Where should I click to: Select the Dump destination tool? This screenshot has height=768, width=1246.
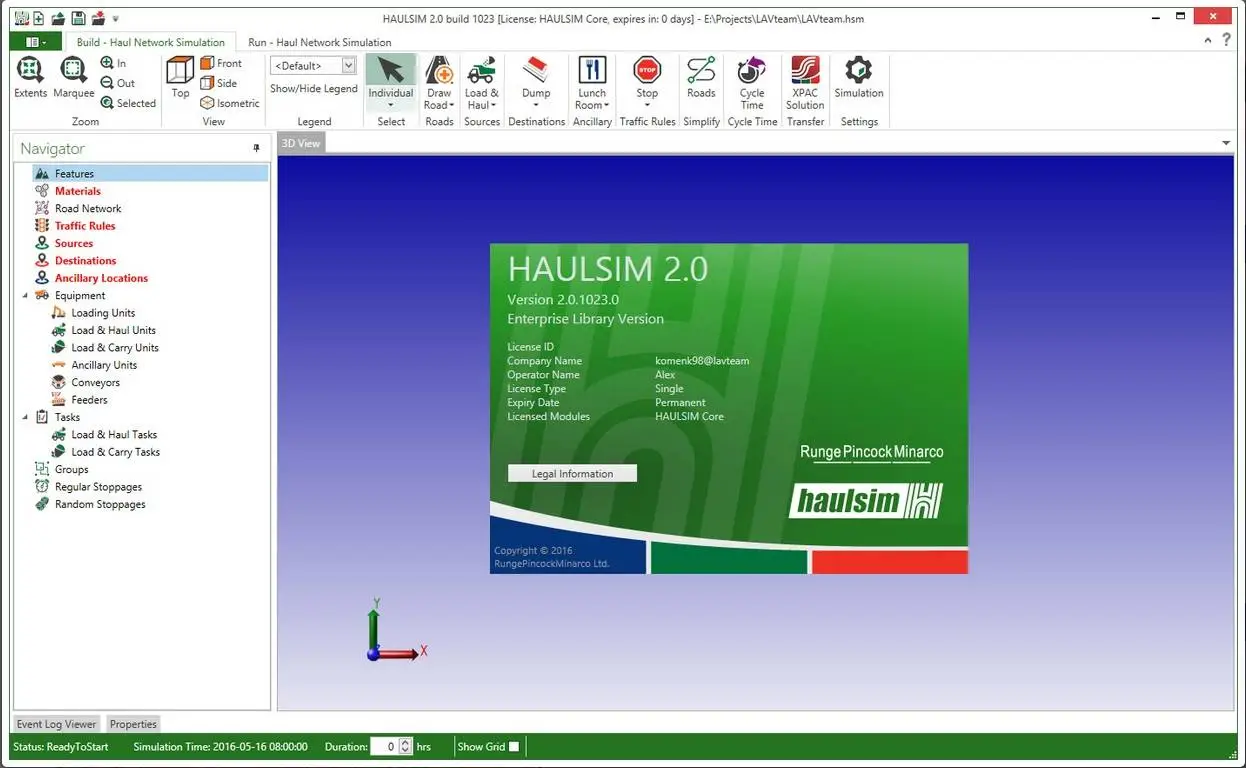pos(536,83)
